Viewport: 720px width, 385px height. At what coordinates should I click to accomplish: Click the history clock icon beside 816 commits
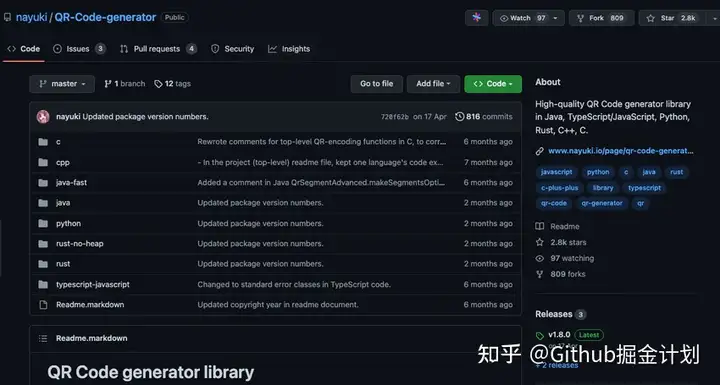459,117
